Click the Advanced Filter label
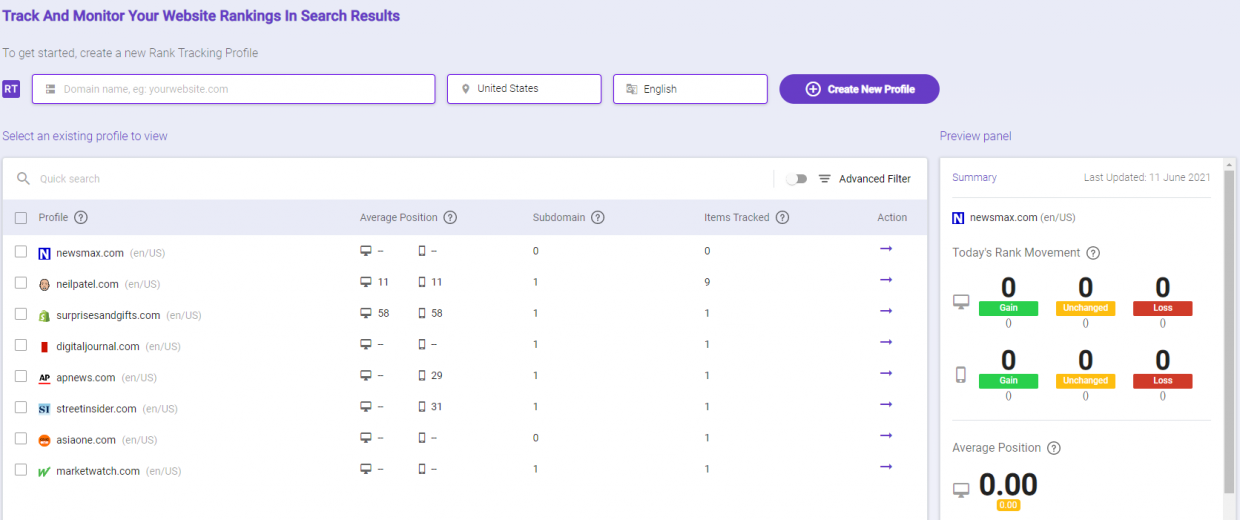This screenshot has height=520, width=1240. 875,179
